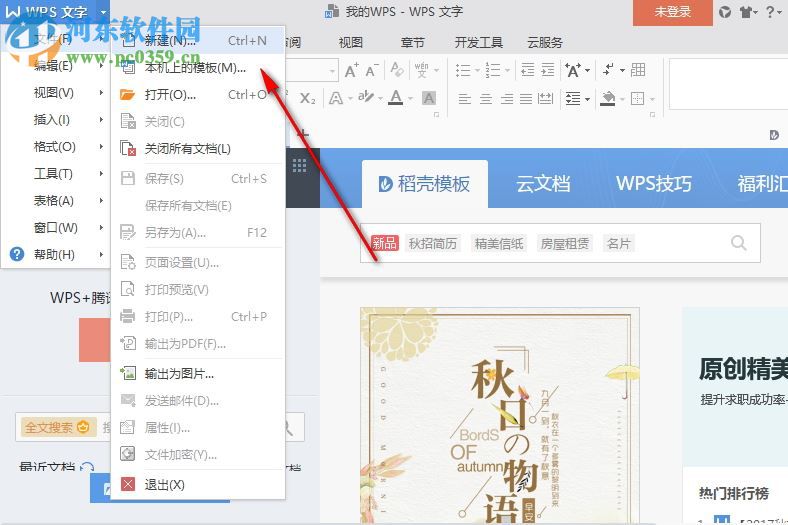Click the new tab plus button

point(303,134)
